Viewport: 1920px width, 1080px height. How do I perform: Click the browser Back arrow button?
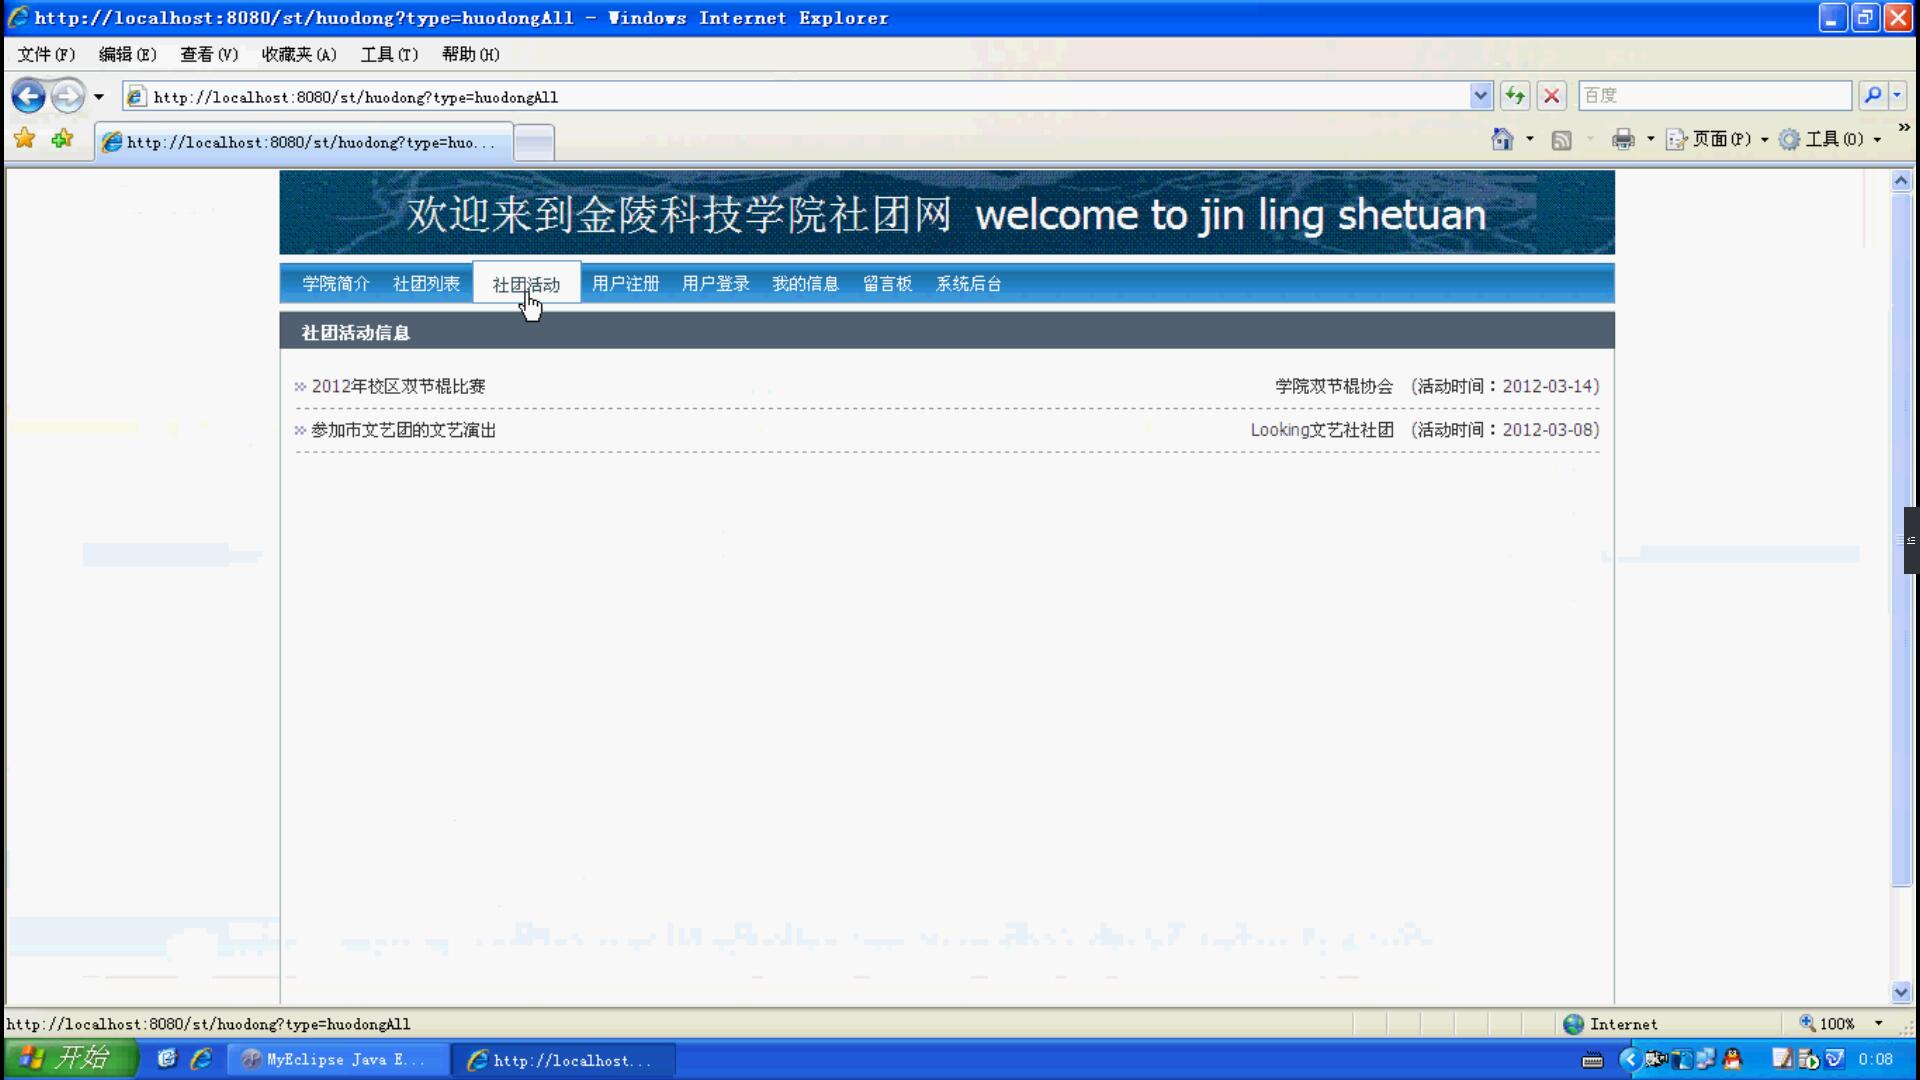tap(28, 96)
